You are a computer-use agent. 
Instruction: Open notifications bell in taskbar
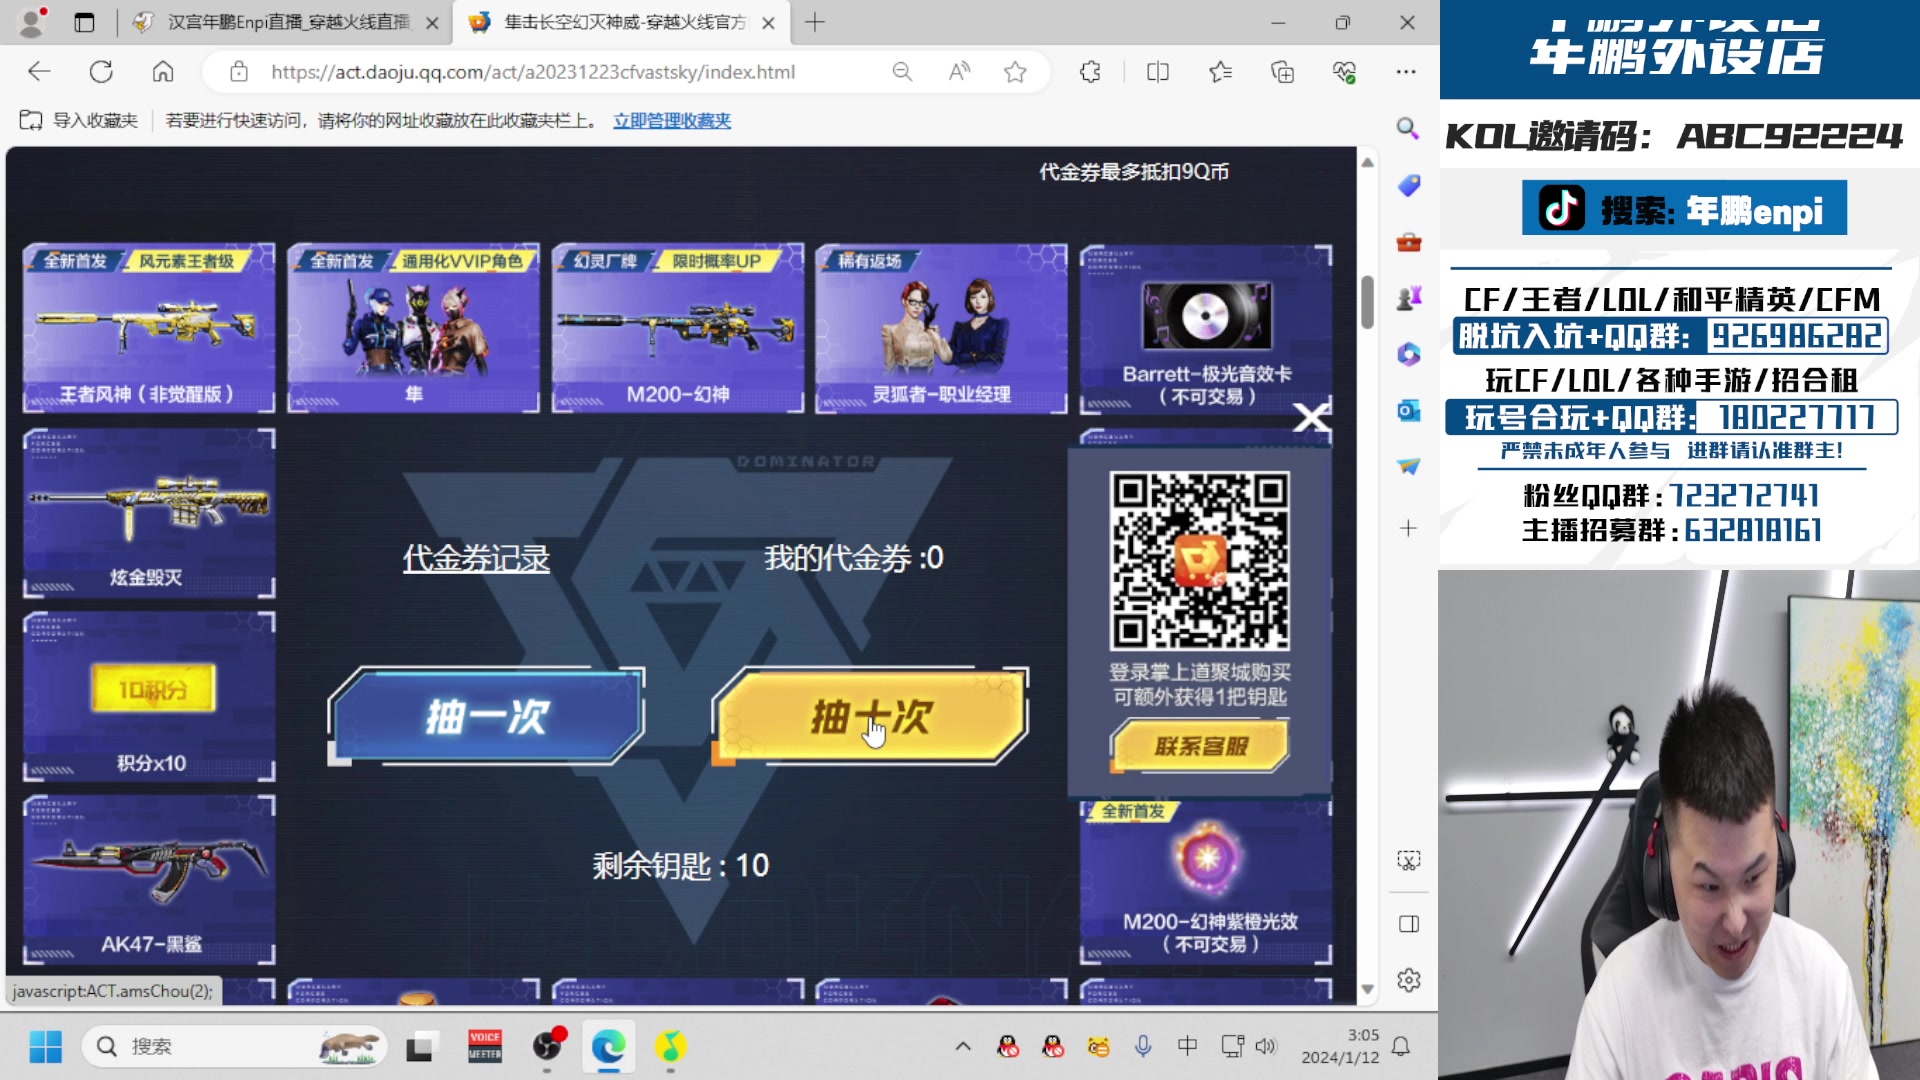point(1401,1047)
